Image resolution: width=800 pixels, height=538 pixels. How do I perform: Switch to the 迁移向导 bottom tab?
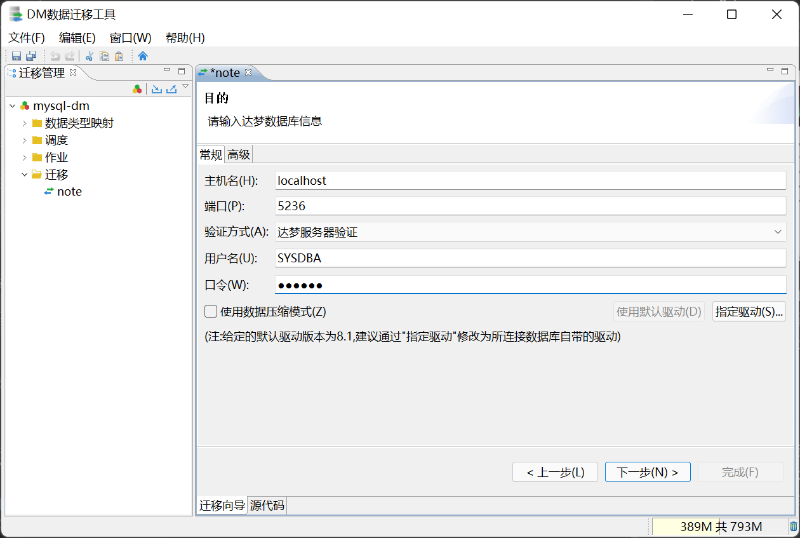pyautogui.click(x=222, y=505)
